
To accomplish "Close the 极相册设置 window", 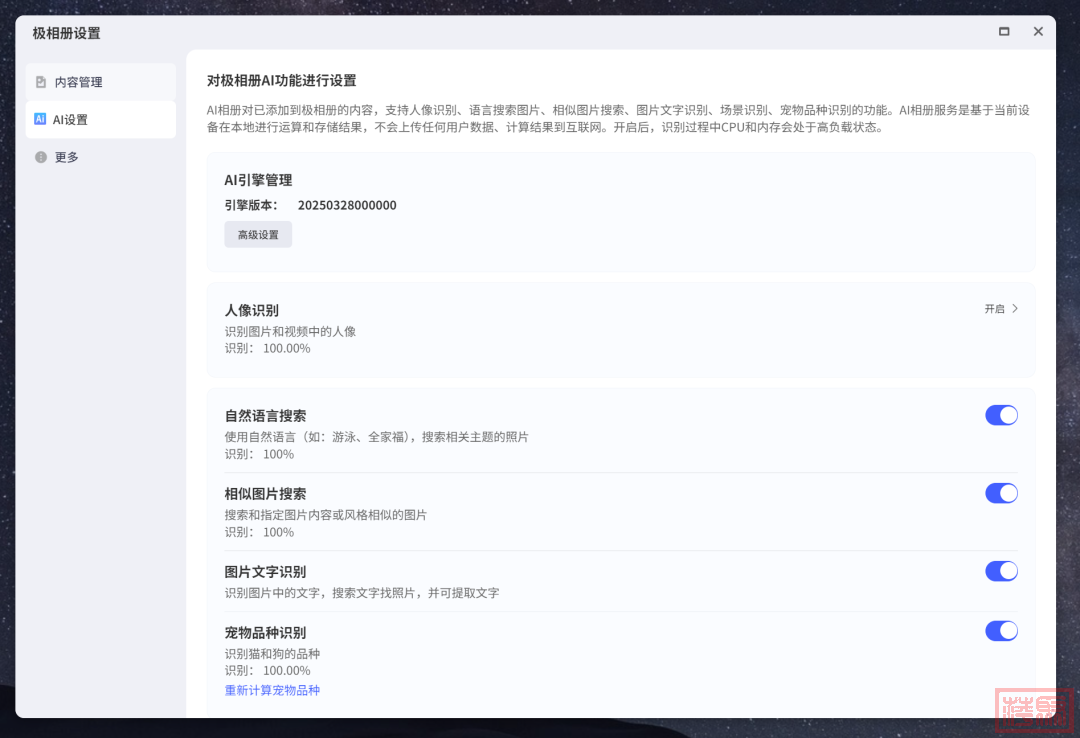I will 1038,32.
